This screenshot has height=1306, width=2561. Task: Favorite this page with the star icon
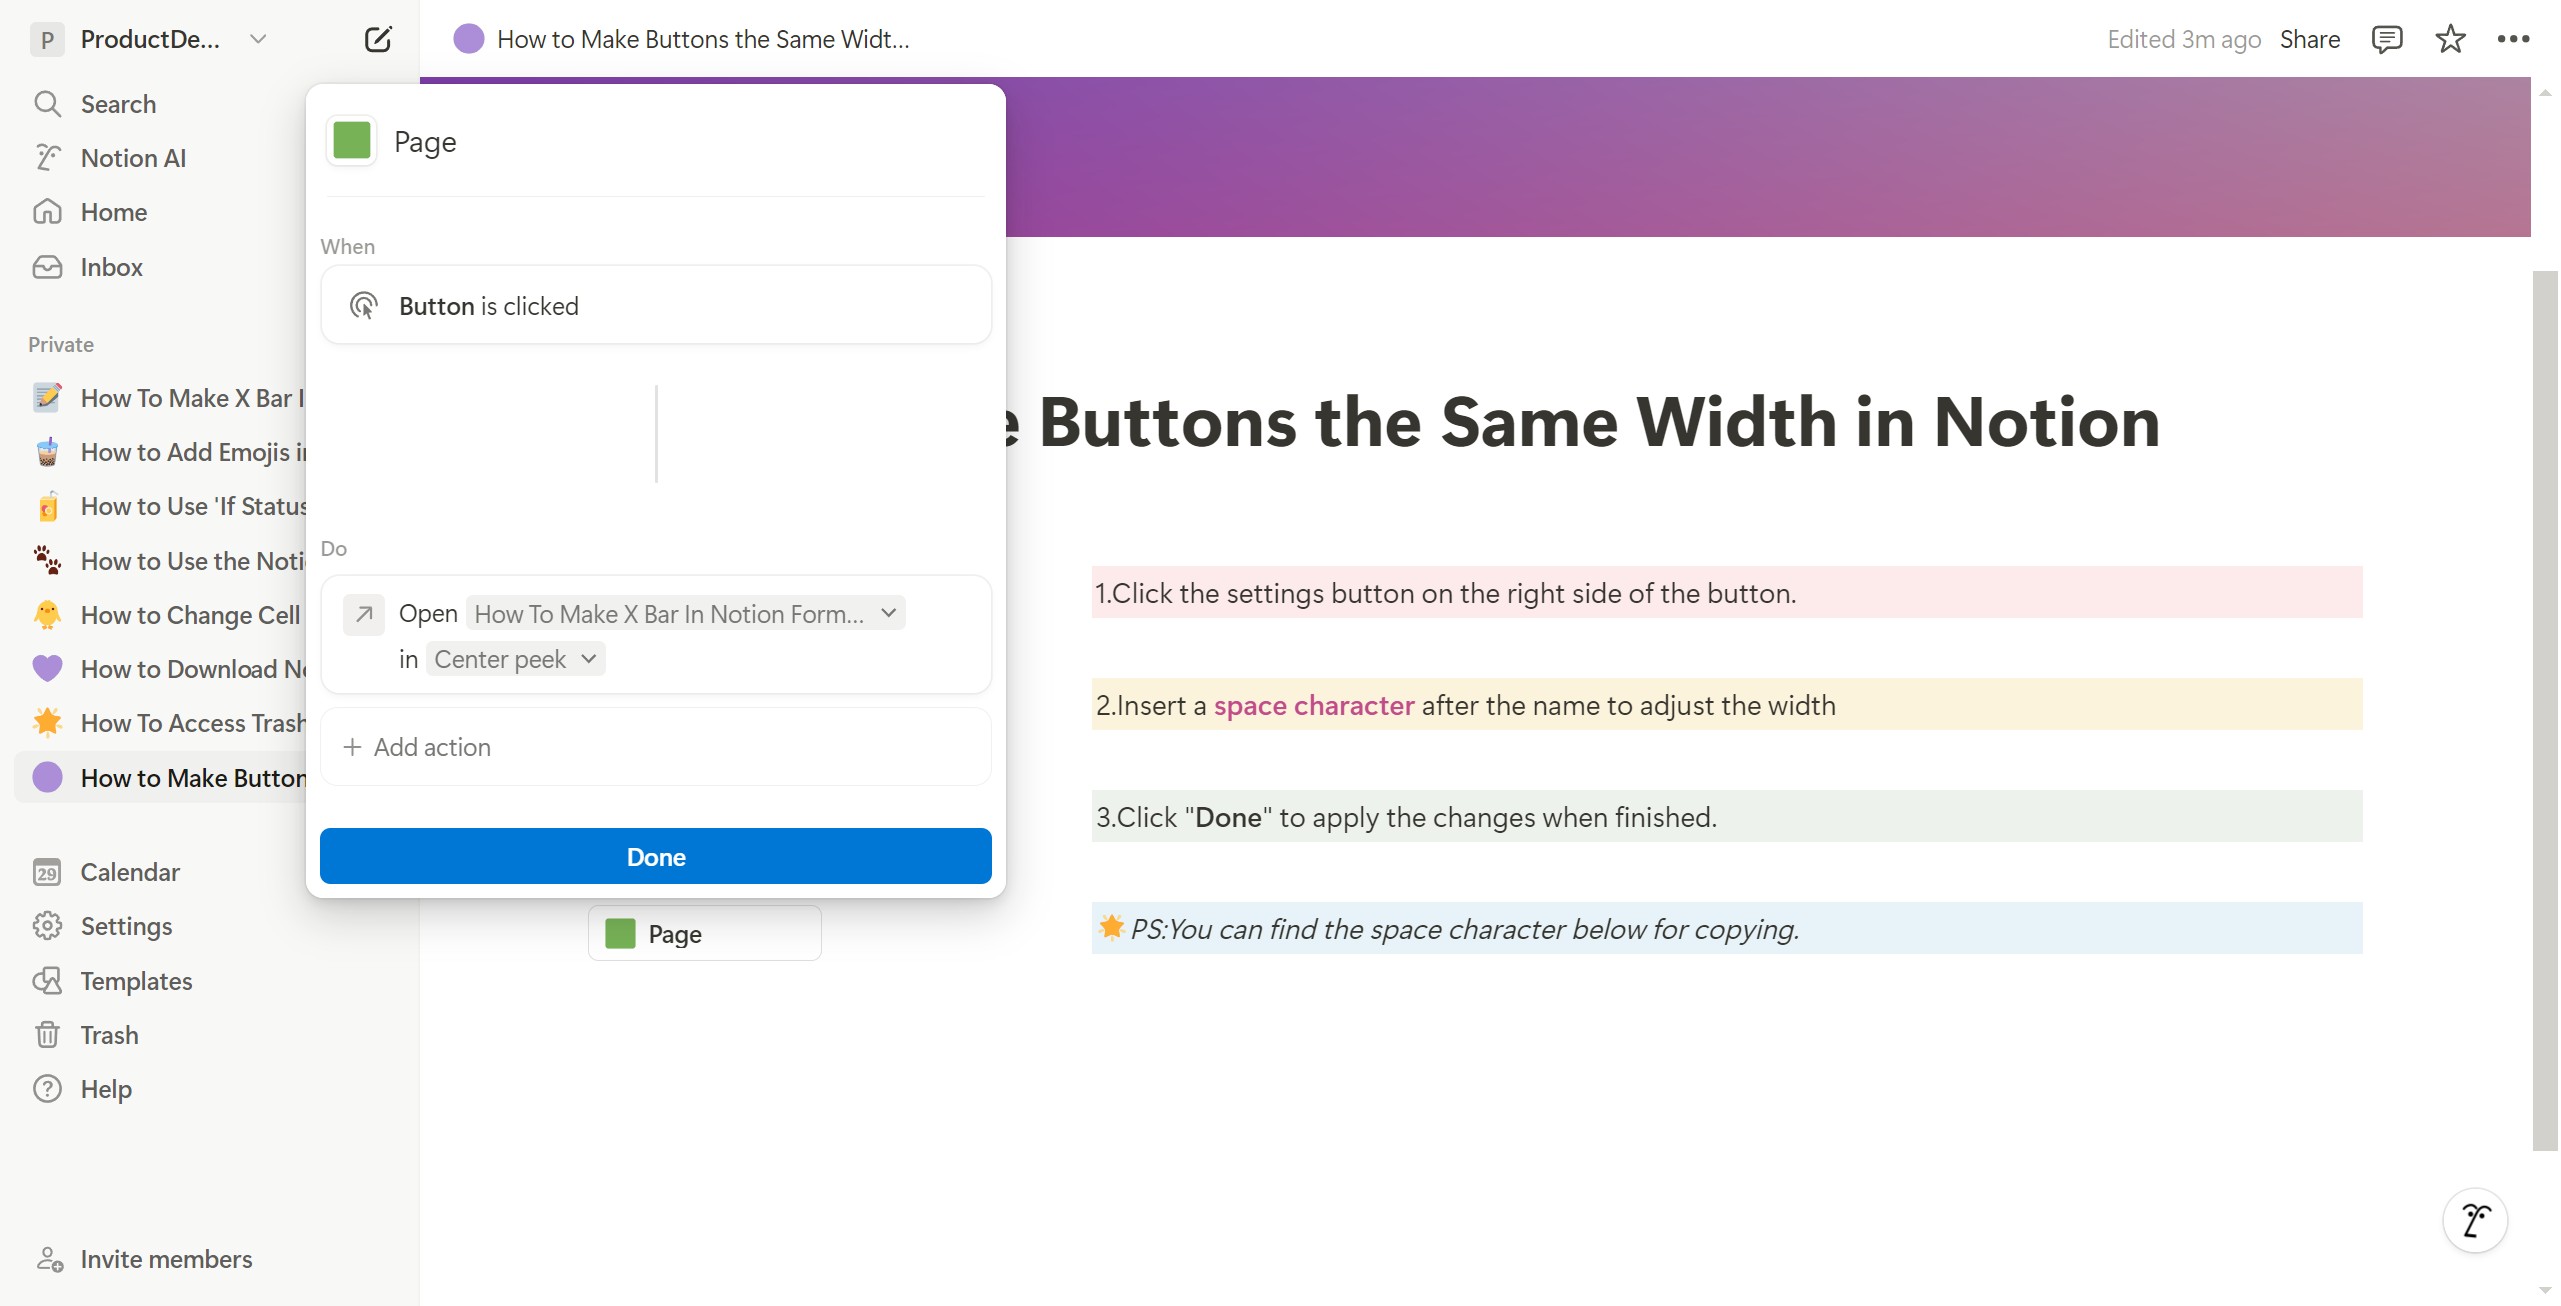(2450, 39)
